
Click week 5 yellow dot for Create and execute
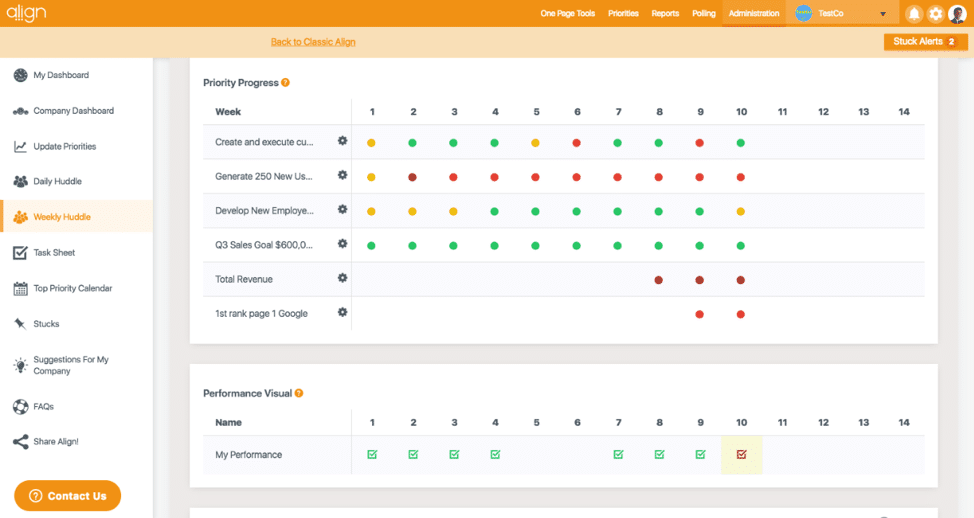click(535, 143)
